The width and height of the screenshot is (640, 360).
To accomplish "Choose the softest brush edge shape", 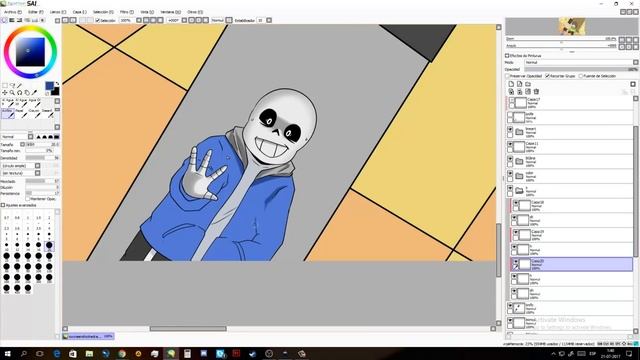I will tap(39, 137).
